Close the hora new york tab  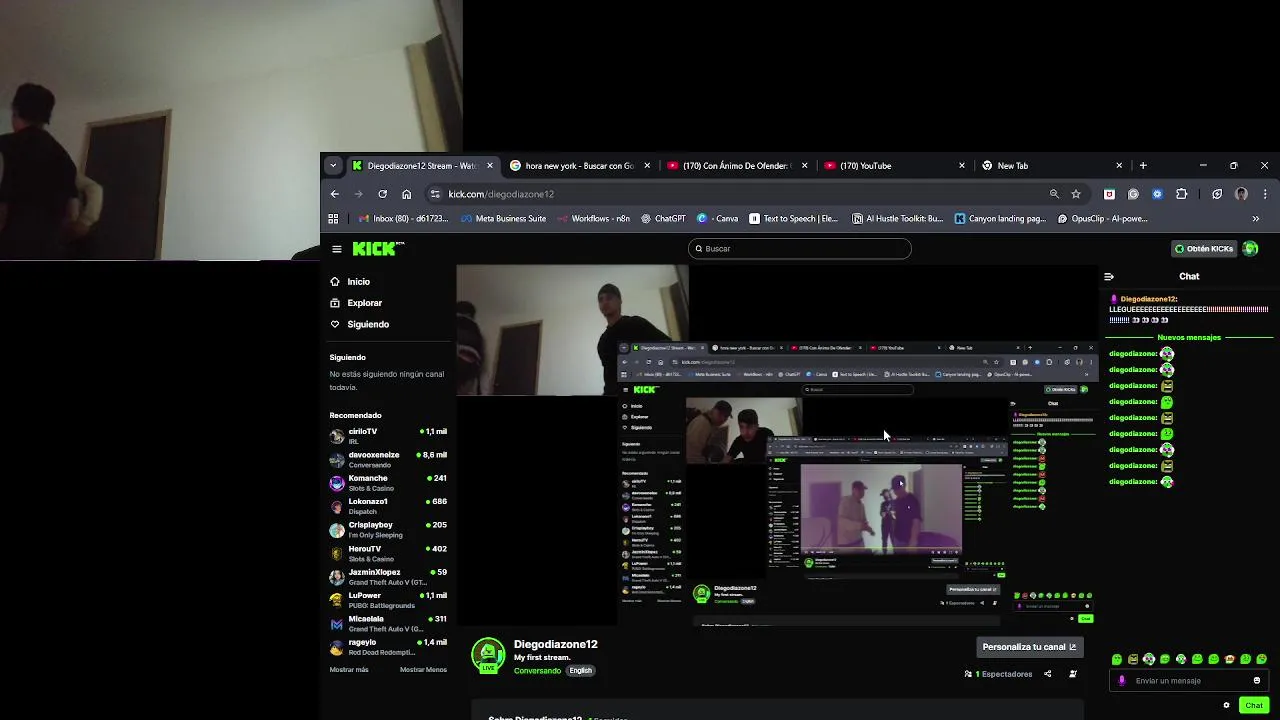tap(647, 166)
